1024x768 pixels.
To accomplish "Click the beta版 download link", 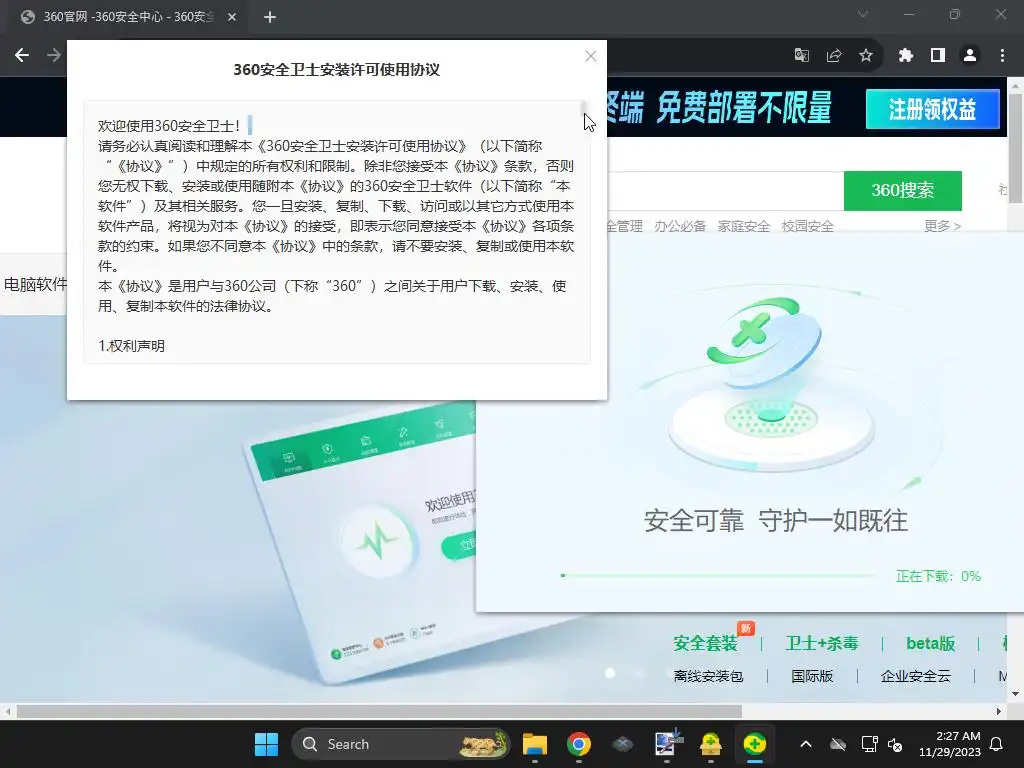I will (x=931, y=643).
